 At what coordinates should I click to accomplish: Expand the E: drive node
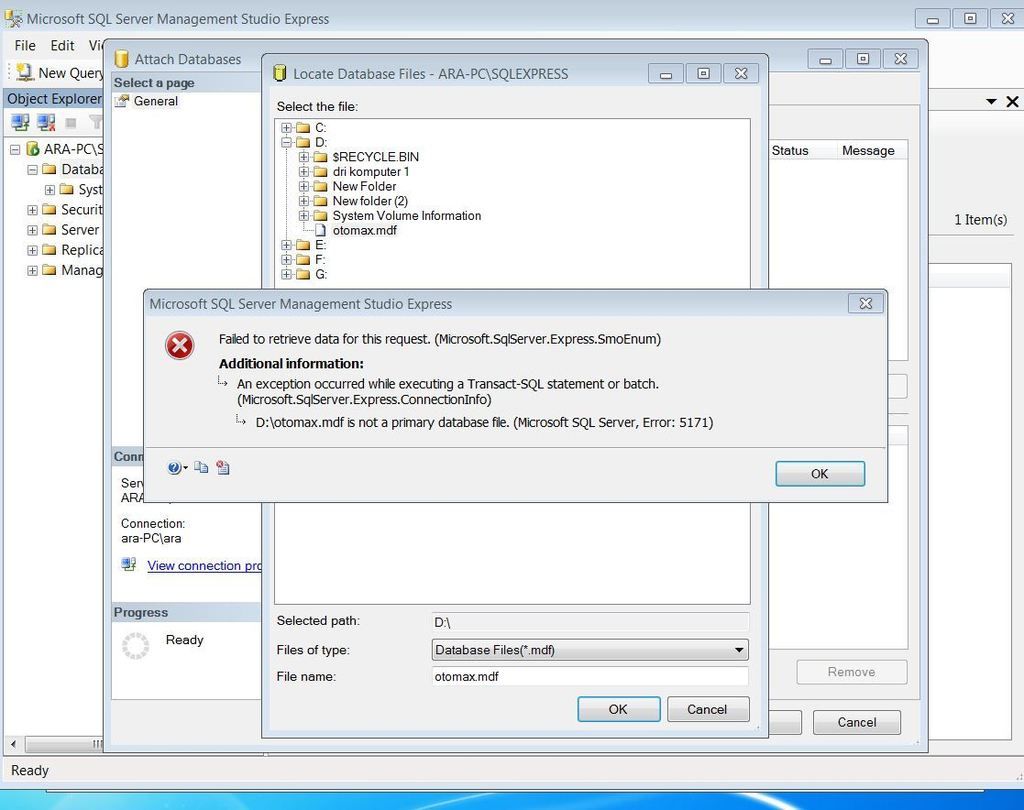tap(286, 245)
